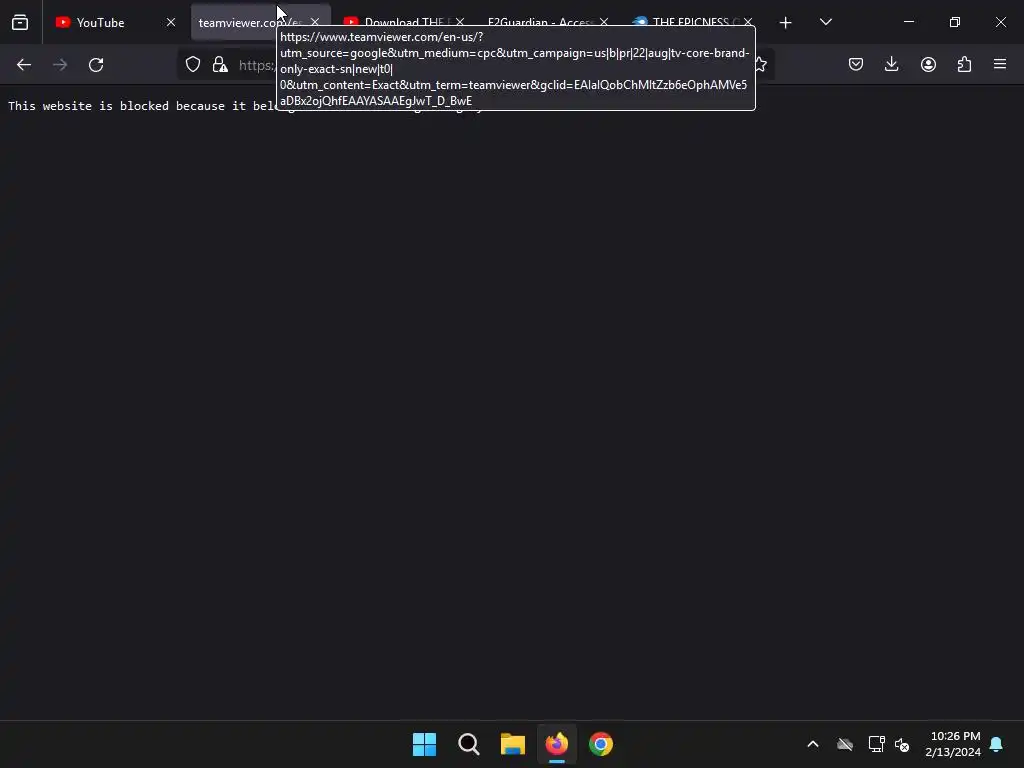Open the Firefox application menu

coord(1000,64)
